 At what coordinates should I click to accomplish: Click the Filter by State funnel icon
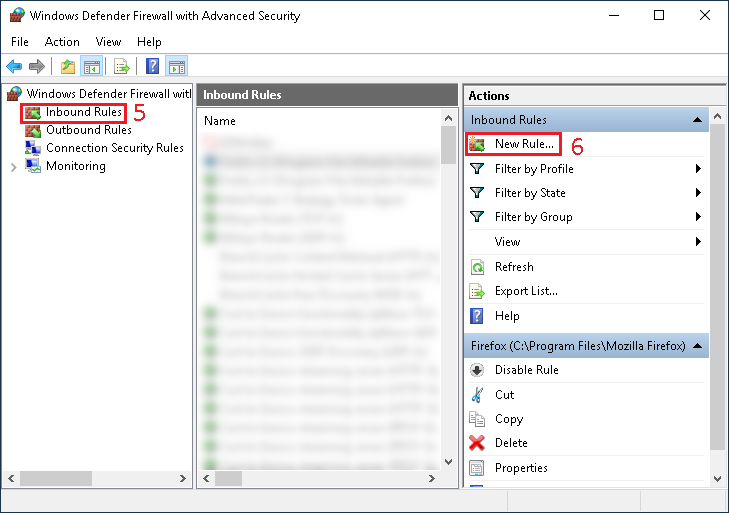(477, 193)
